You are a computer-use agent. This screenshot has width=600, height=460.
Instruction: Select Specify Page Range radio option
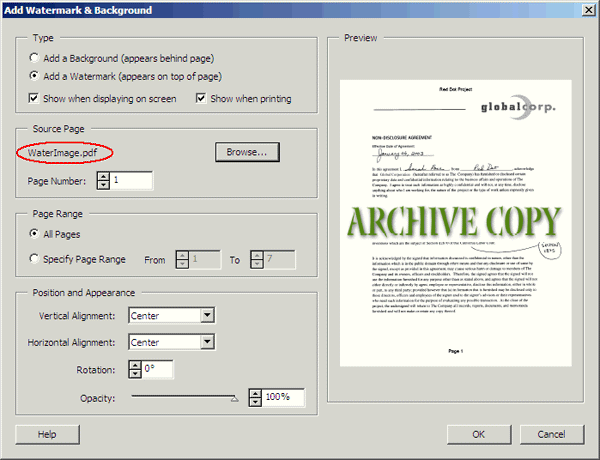pyautogui.click(x=35, y=259)
